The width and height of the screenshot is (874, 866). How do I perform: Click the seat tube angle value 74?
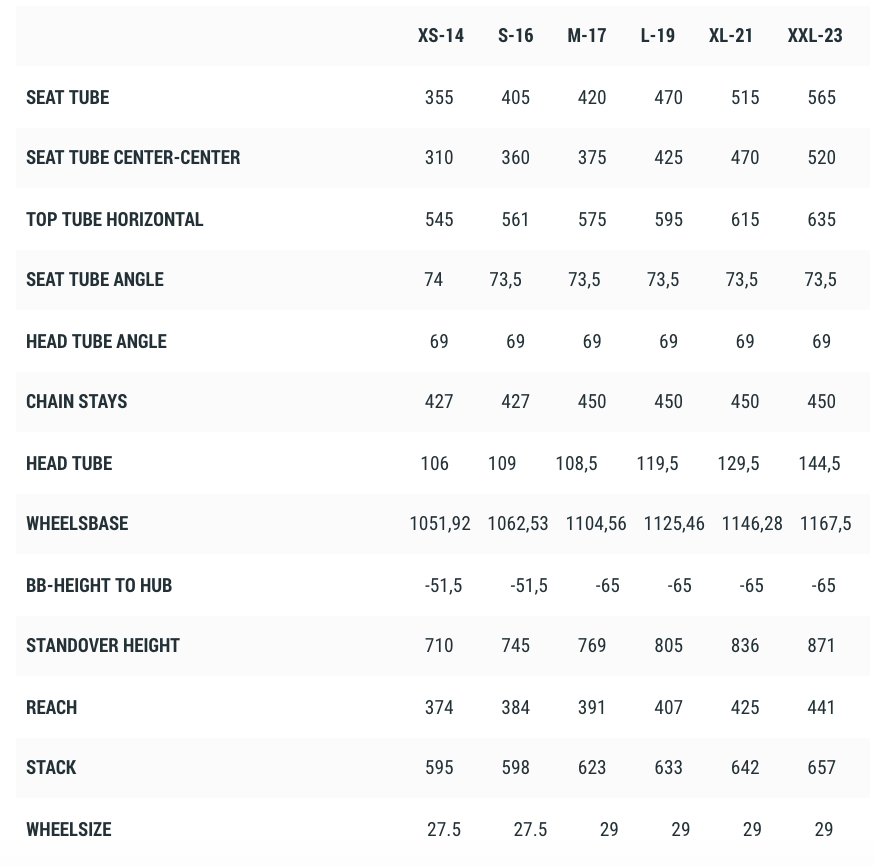(x=433, y=280)
